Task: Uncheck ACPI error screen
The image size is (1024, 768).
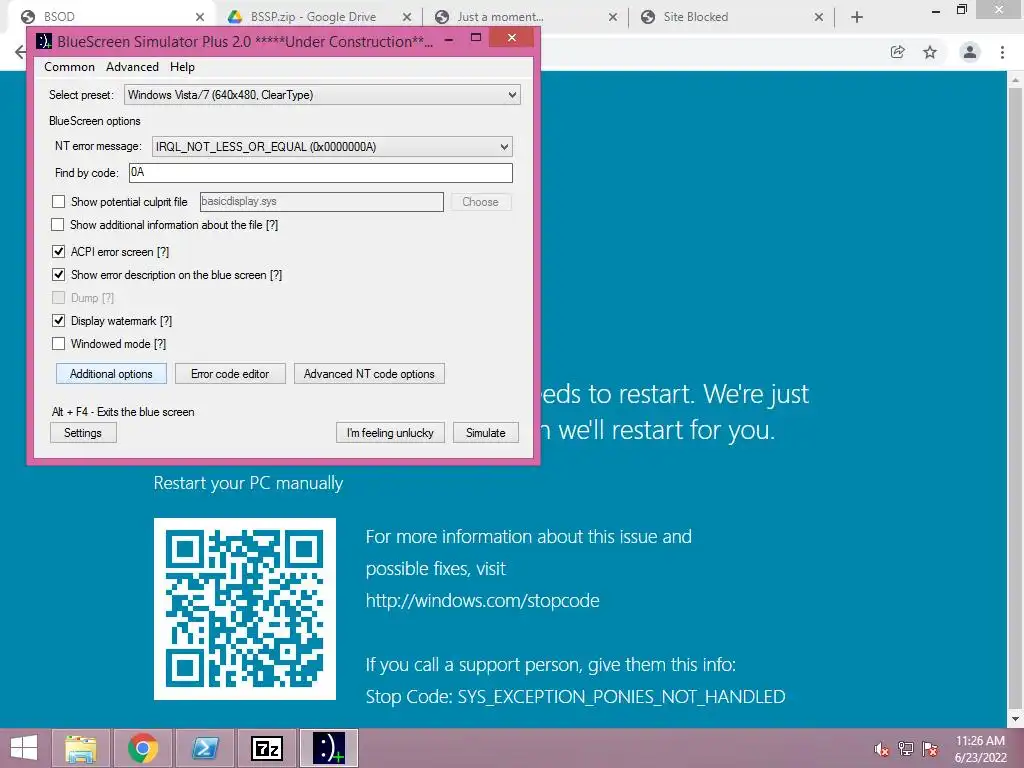Action: [59, 251]
